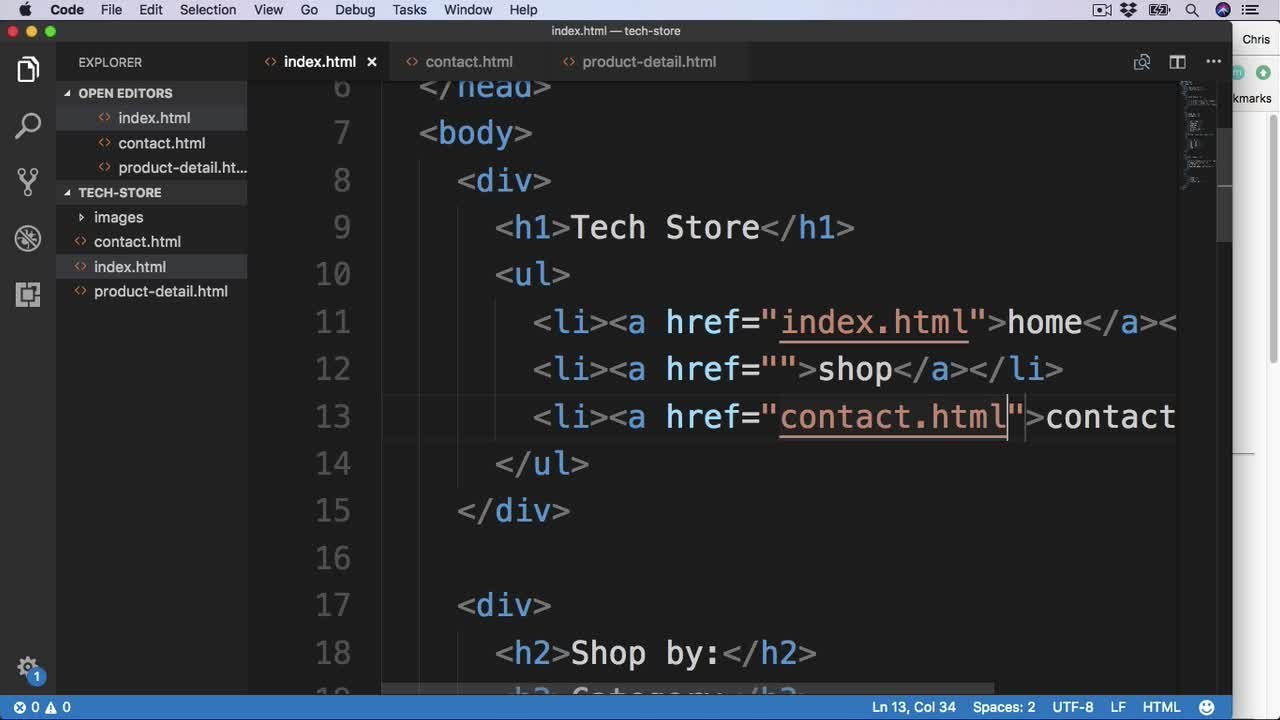
Task: Collapse the OPEN EDITORS section
Action: coord(125,93)
